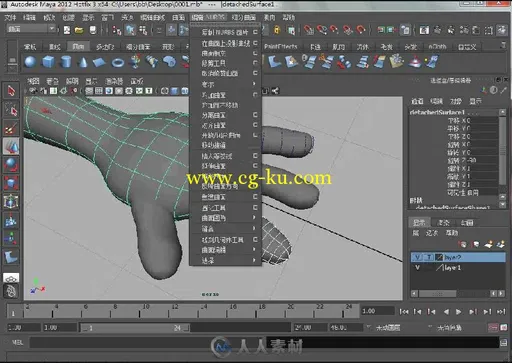Viewport: 512px width, 363px height.
Task: Click the NURBS sphere shelf icon
Action: tap(30, 62)
